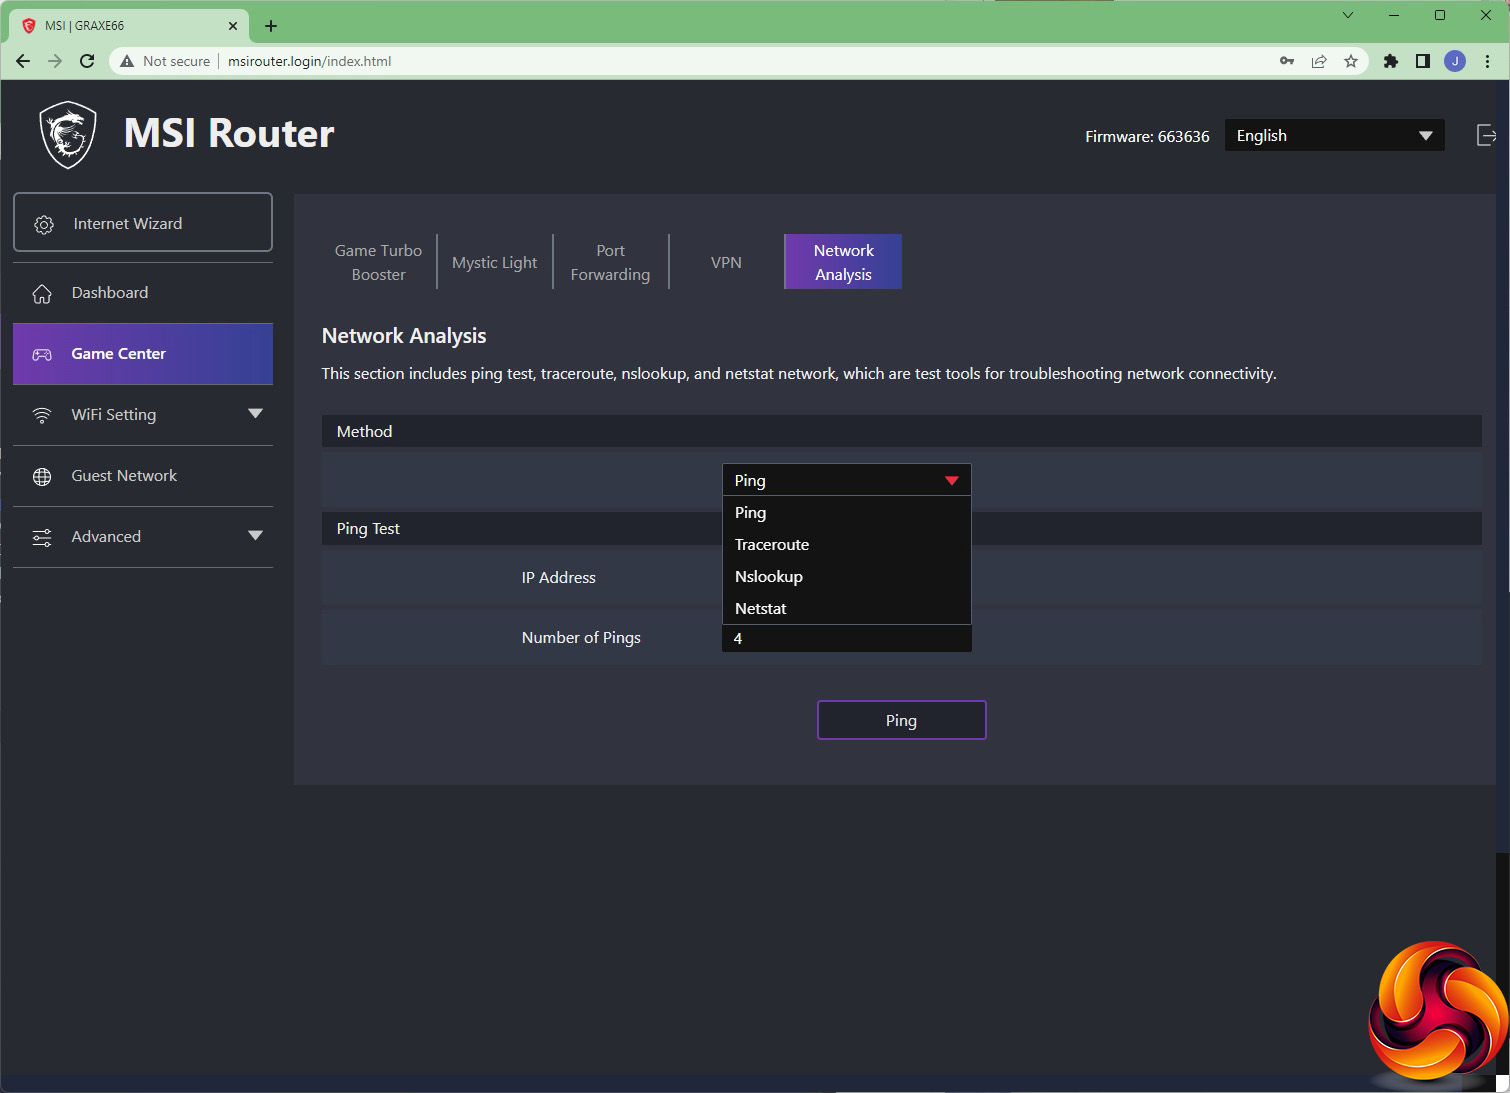
Task: Switch to the Game Turbo Booster tab
Action: 378,262
